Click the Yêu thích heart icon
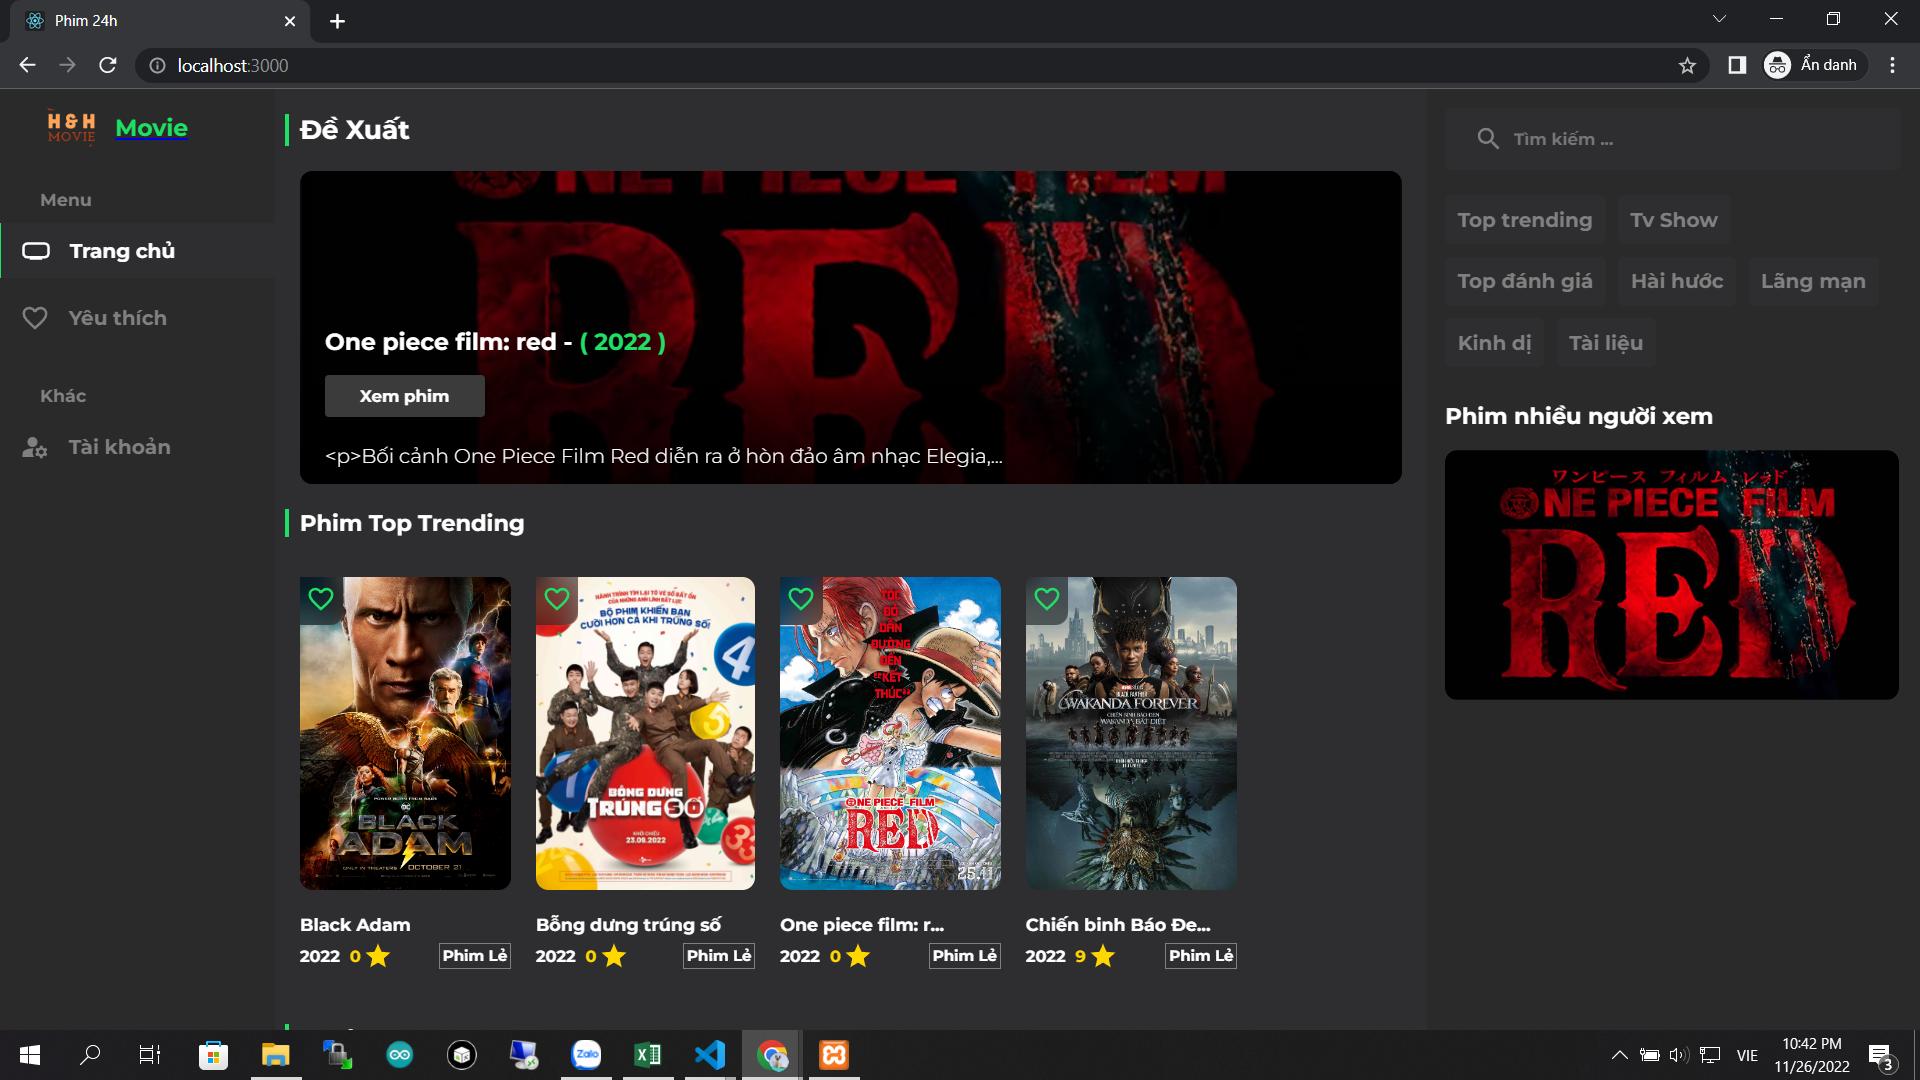This screenshot has height=1080, width=1920. [35, 318]
